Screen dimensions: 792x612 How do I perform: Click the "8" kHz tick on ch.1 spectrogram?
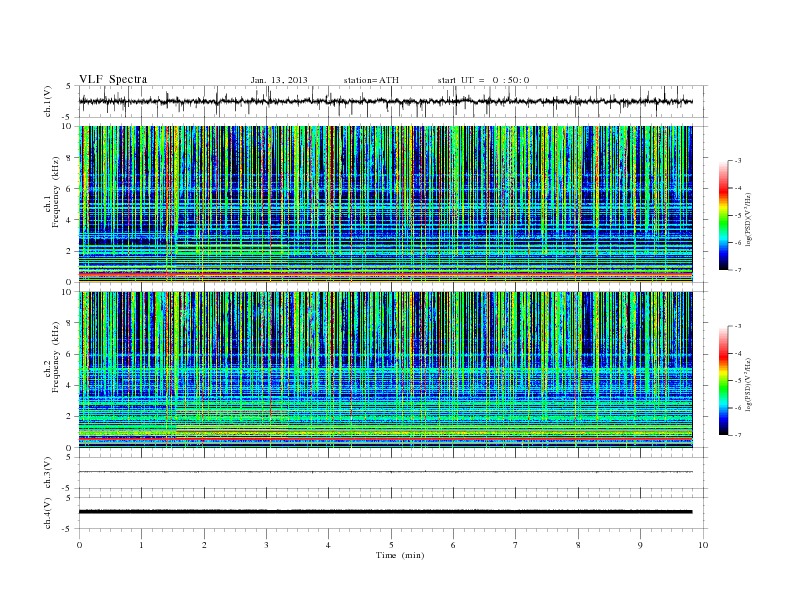(x=69, y=158)
